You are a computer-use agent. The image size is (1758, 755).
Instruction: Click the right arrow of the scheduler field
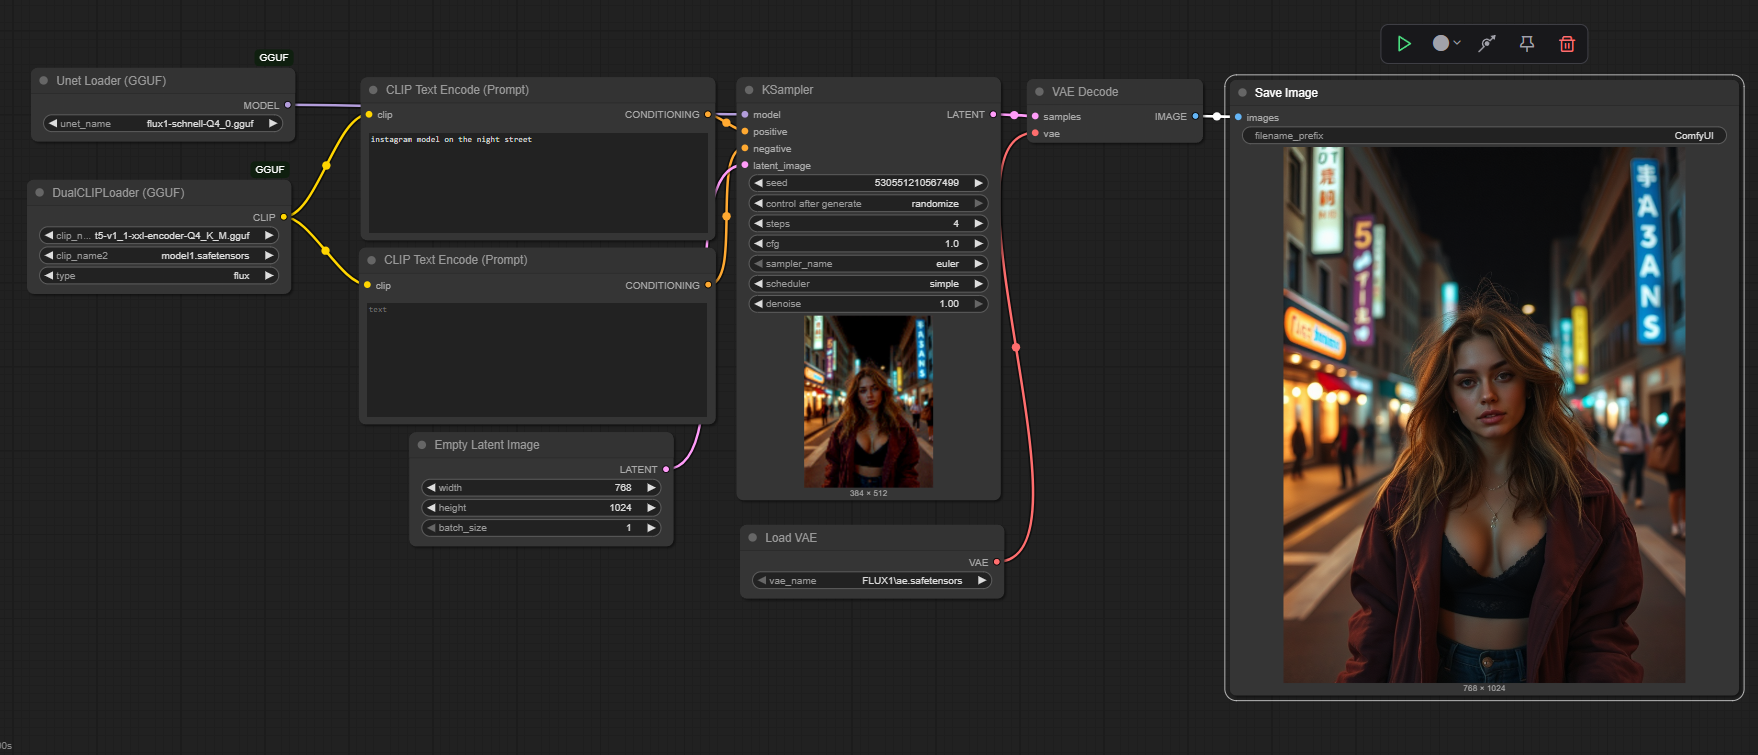(978, 284)
